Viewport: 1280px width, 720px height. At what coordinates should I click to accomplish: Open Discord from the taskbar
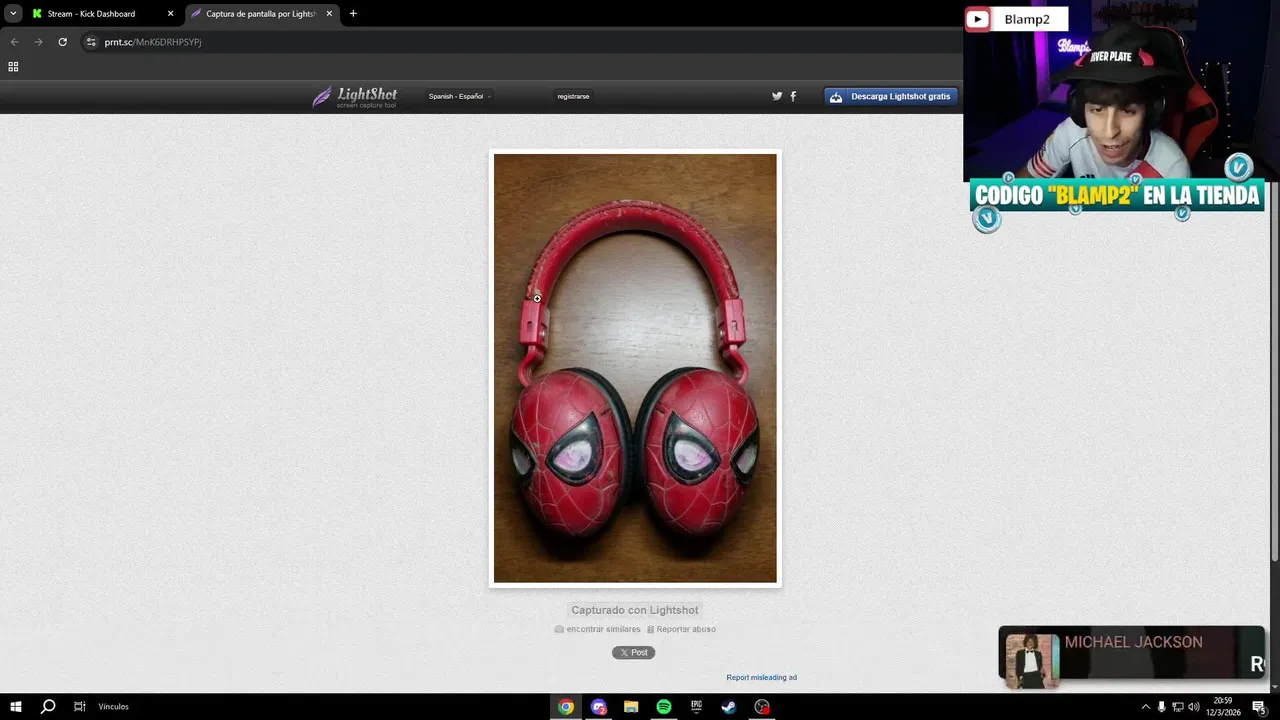tap(599, 707)
